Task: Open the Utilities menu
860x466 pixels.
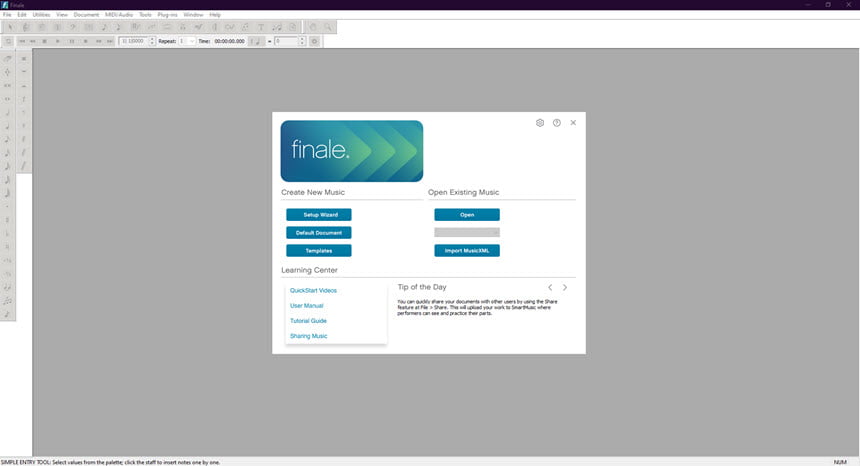Action: (41, 15)
